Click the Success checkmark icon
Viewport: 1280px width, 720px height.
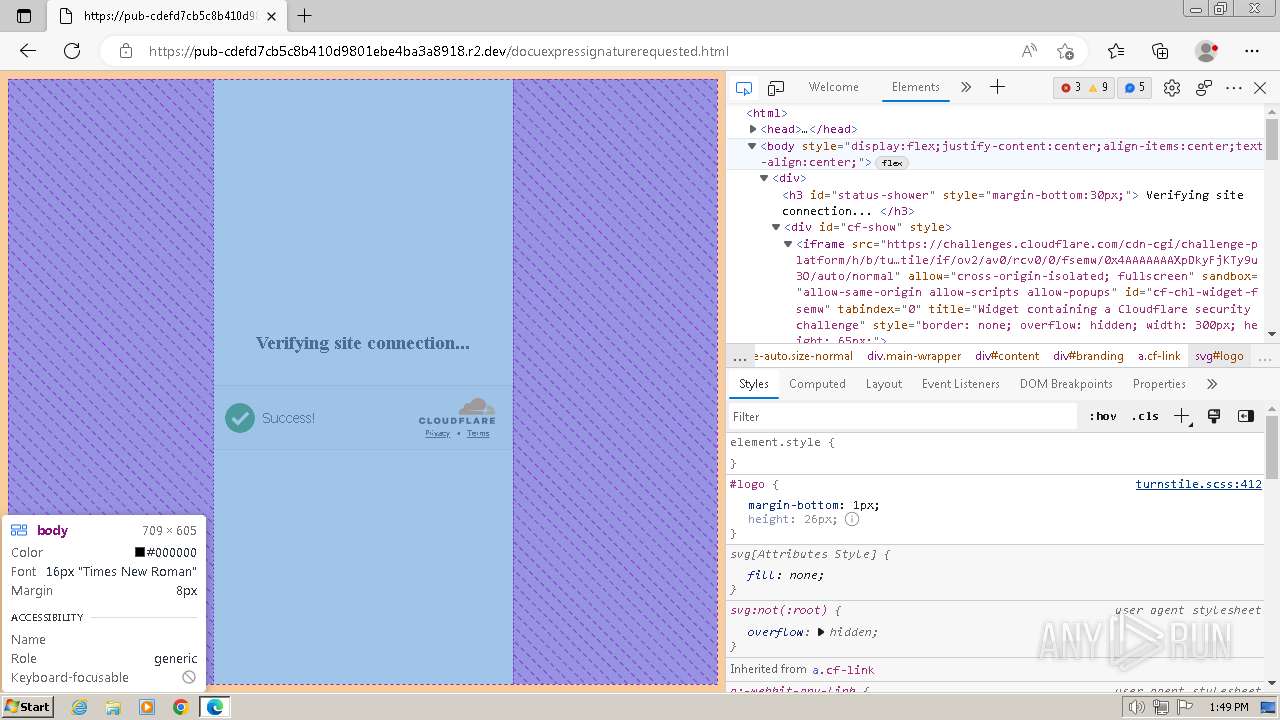(x=240, y=418)
